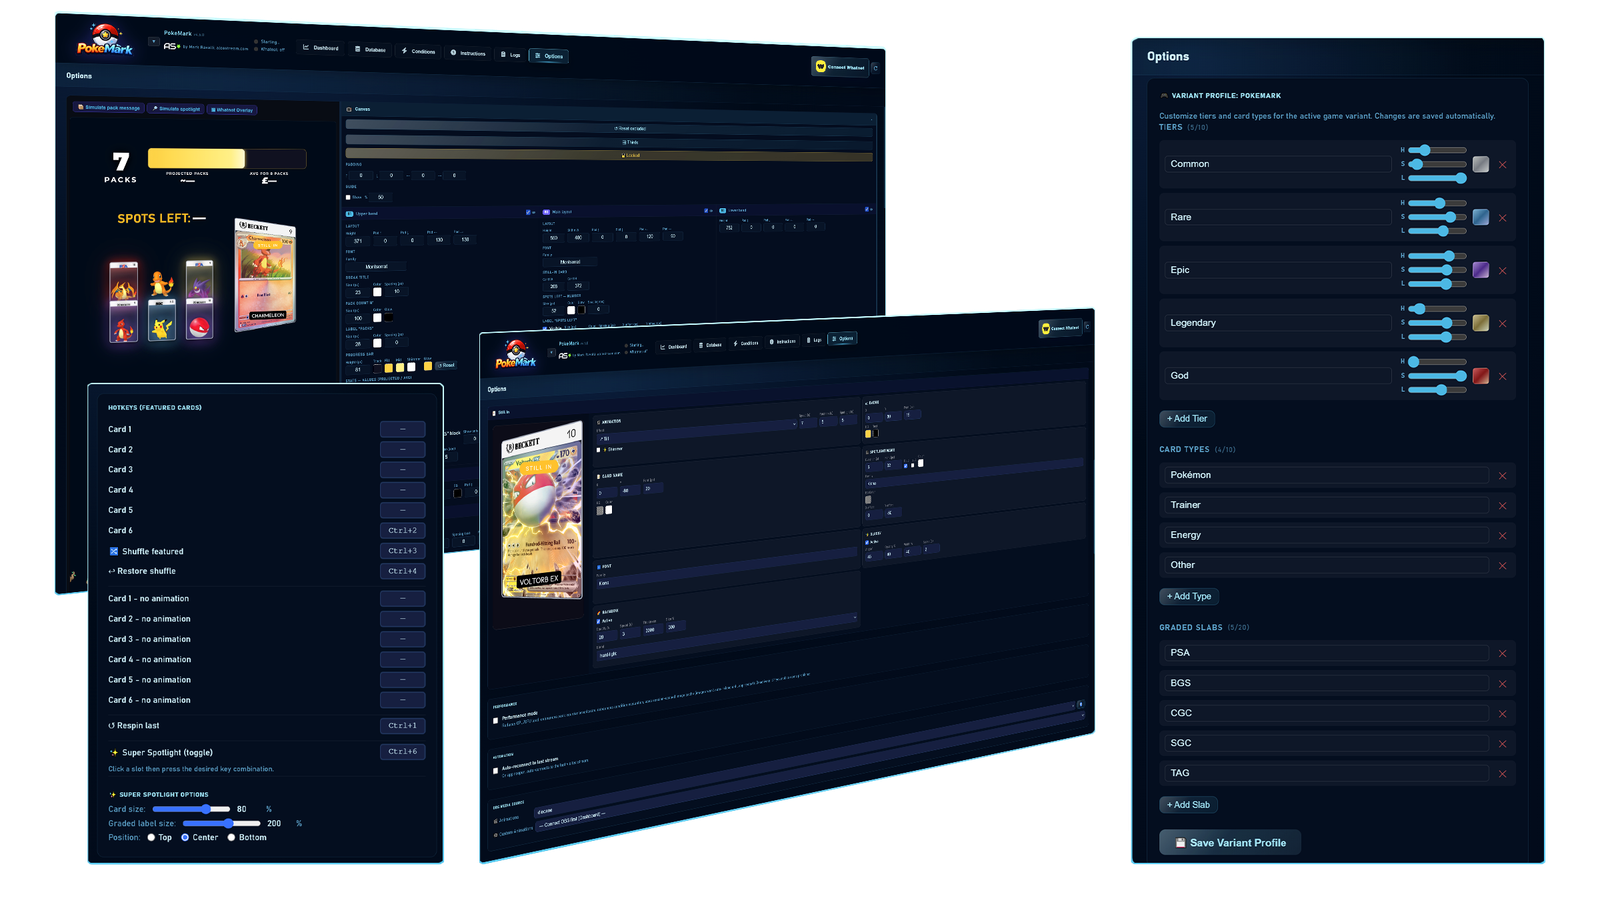The height and width of the screenshot is (901, 1600).
Task: Delete the SGC graded slab X icon
Action: click(x=1502, y=744)
